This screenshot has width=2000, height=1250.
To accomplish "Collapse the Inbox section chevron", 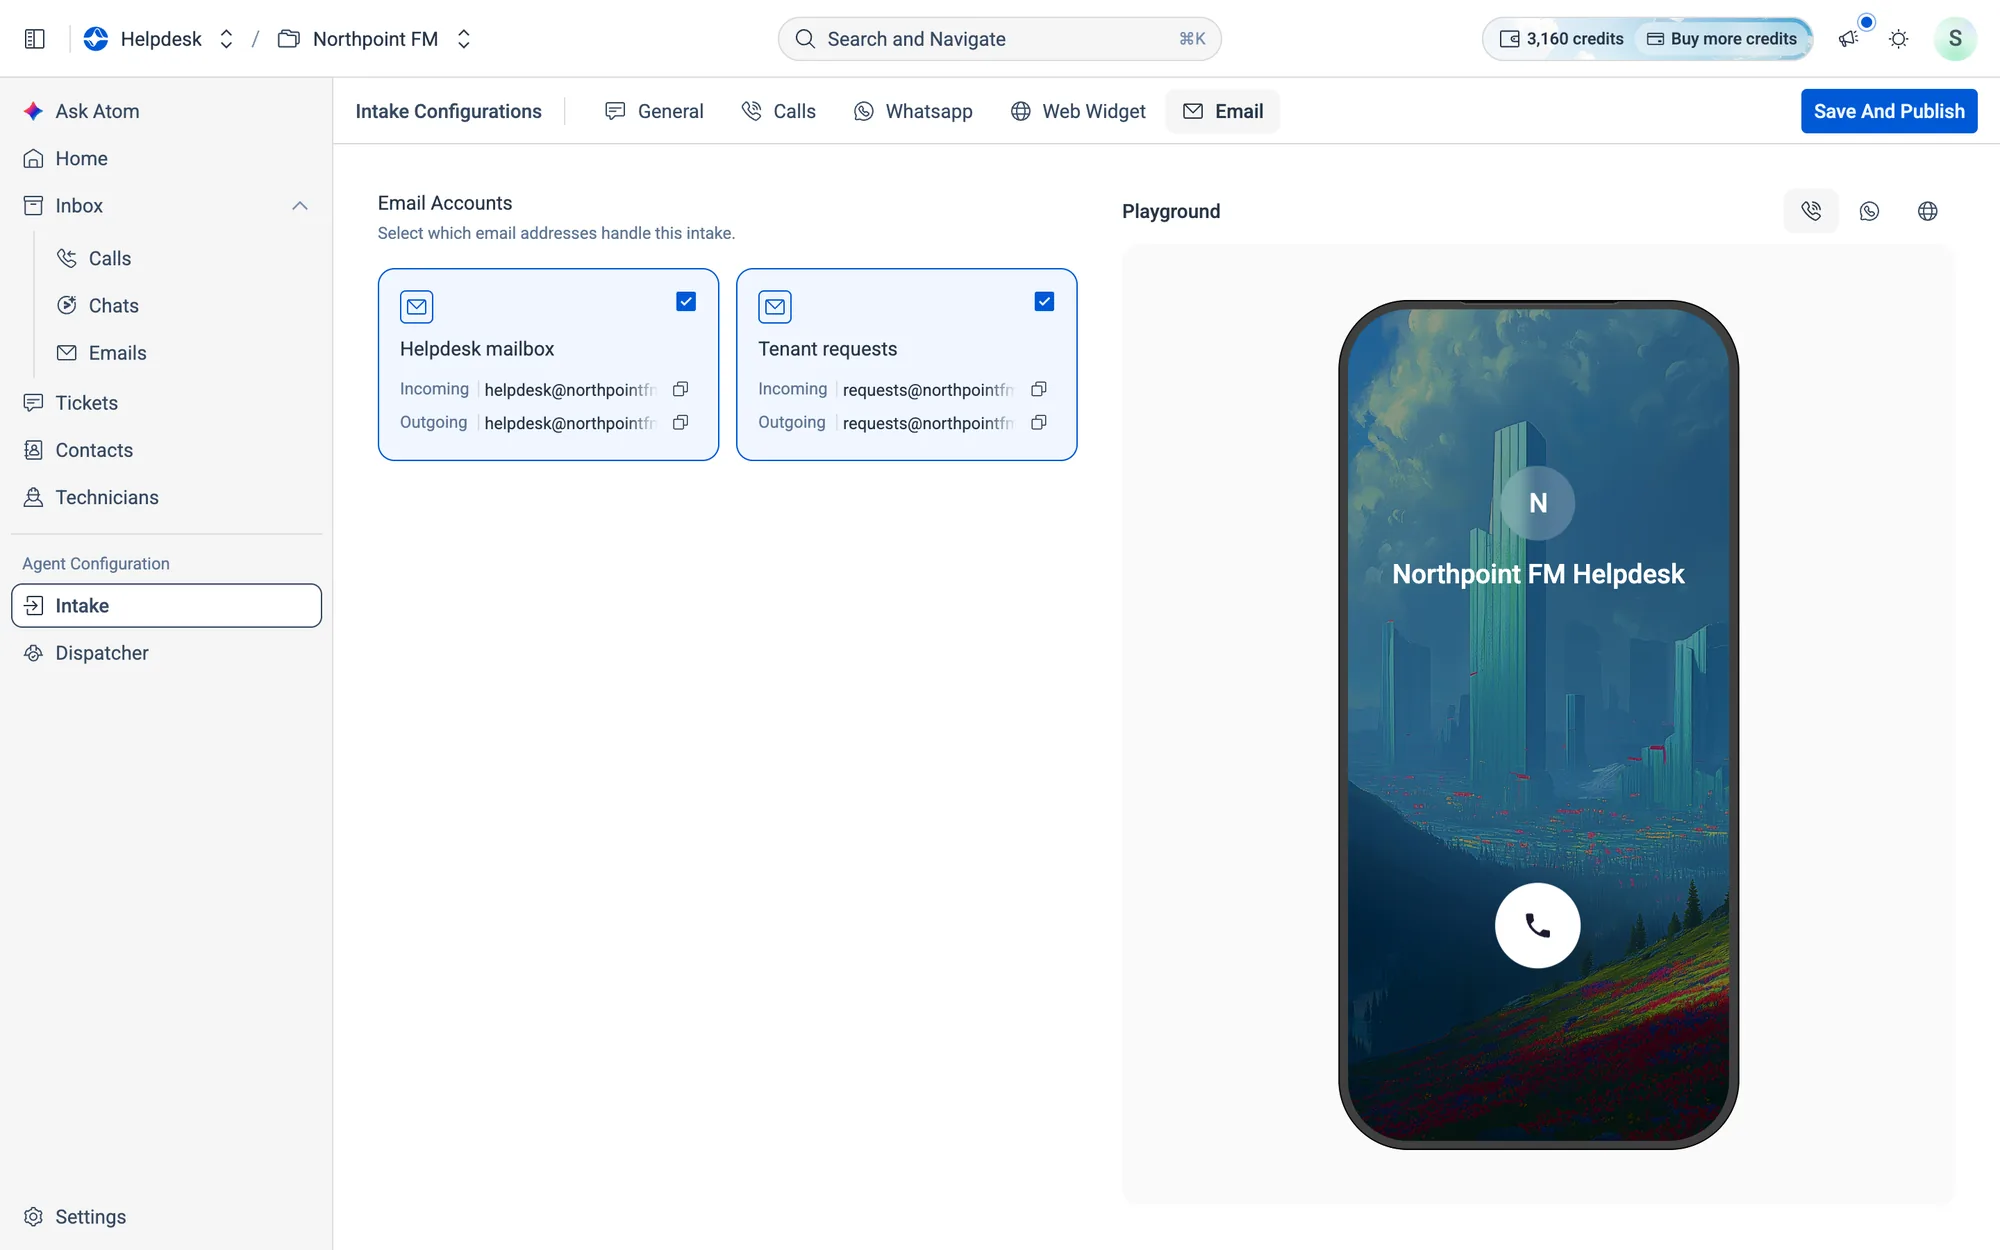I will click(x=300, y=206).
